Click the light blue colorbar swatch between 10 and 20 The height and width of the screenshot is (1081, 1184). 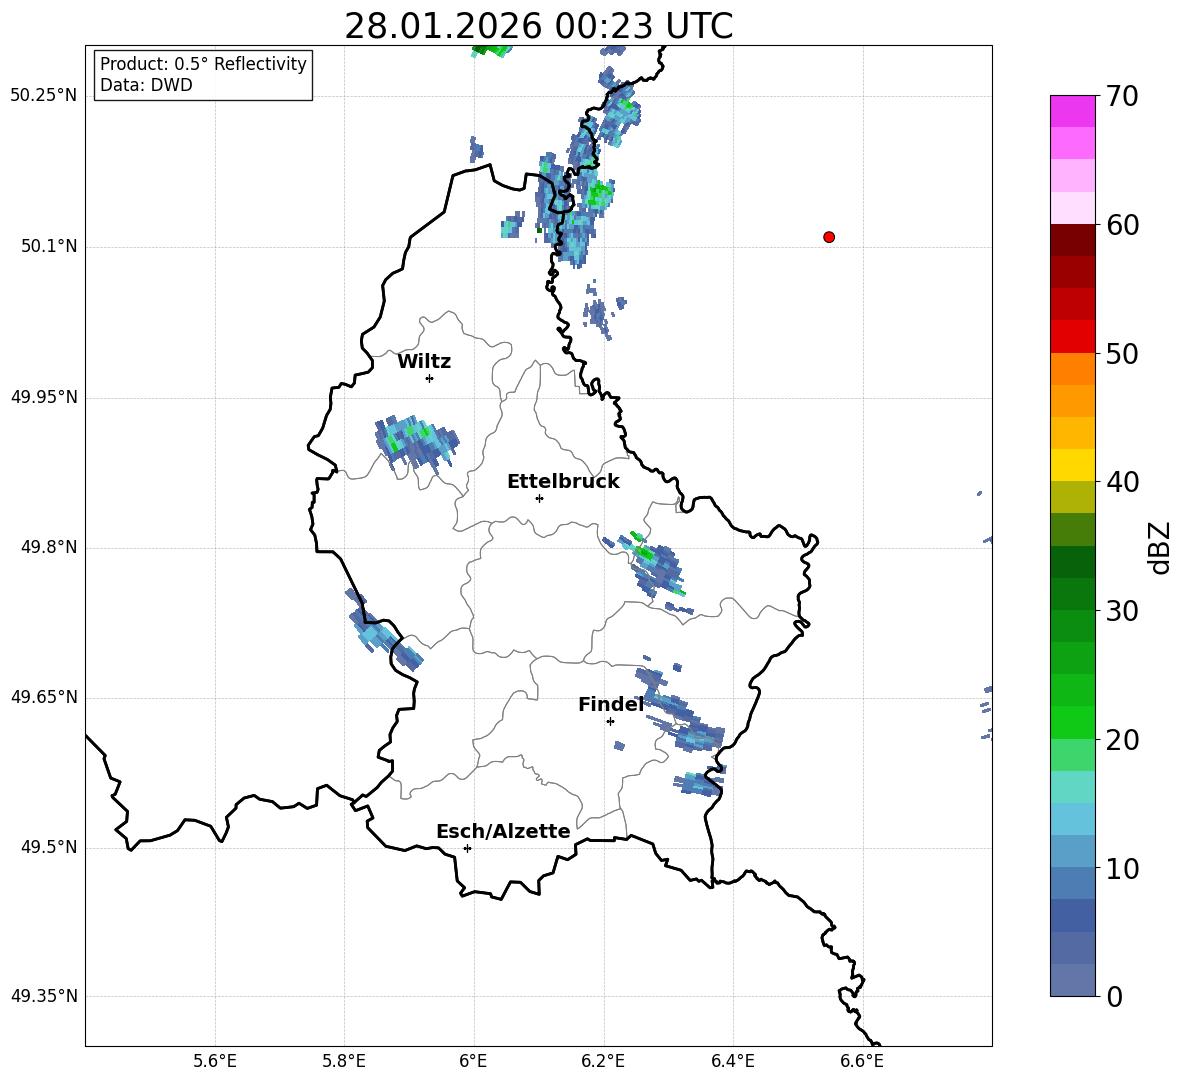tap(1072, 819)
